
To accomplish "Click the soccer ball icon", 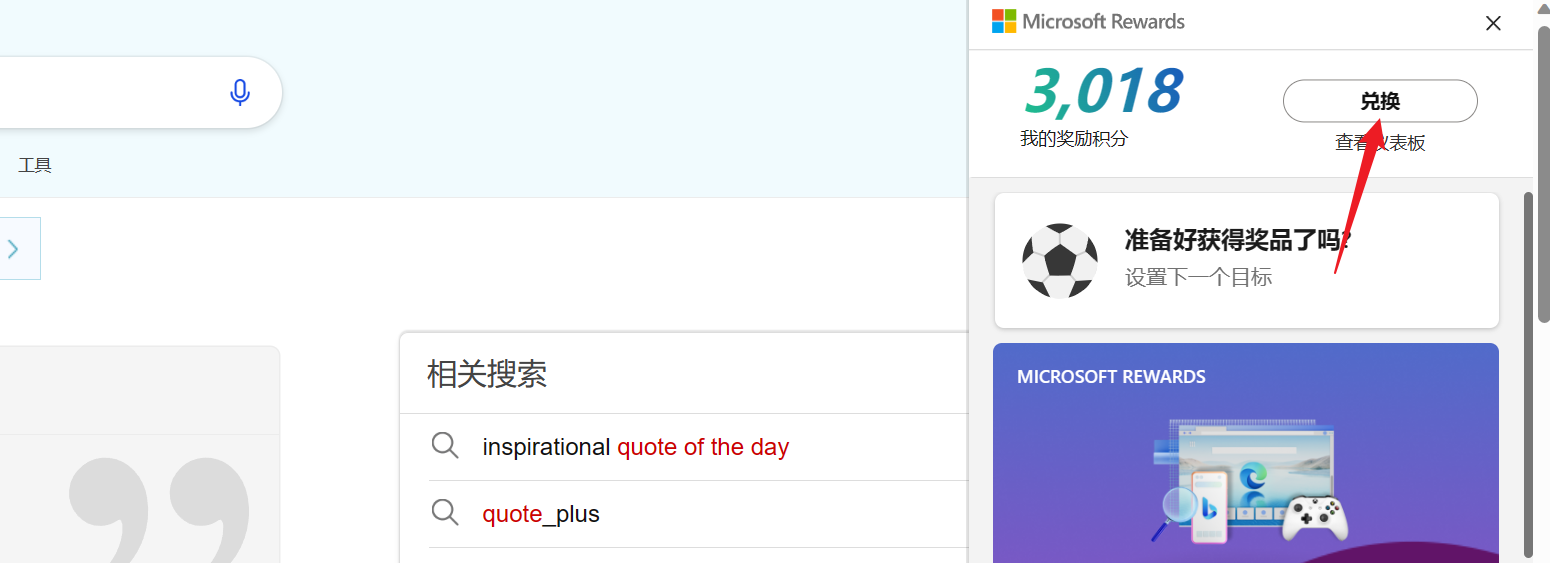I will (x=1060, y=260).
